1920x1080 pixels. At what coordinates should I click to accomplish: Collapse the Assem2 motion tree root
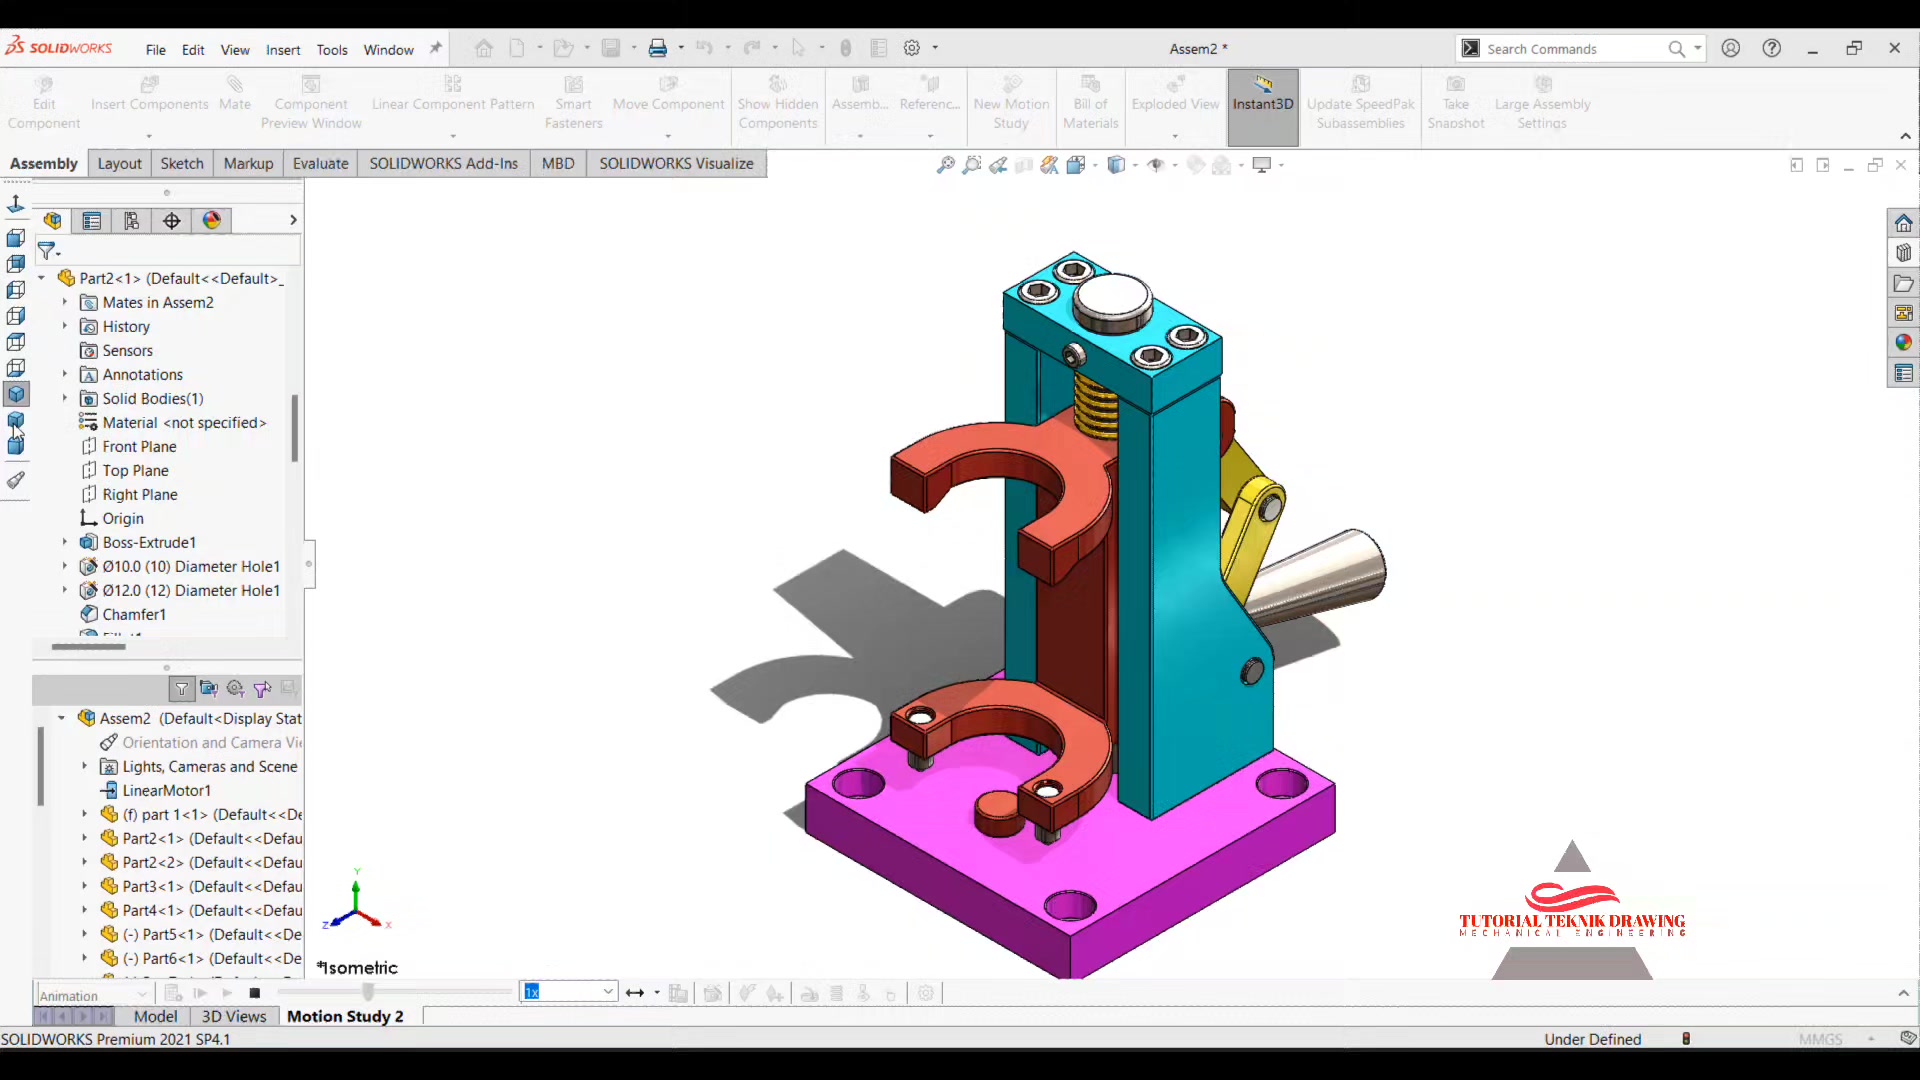coord(61,718)
